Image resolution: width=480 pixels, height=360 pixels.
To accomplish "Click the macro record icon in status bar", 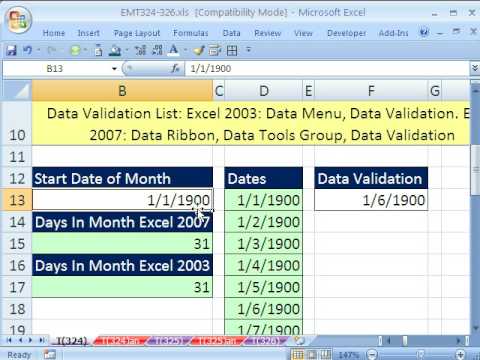I will (50, 355).
